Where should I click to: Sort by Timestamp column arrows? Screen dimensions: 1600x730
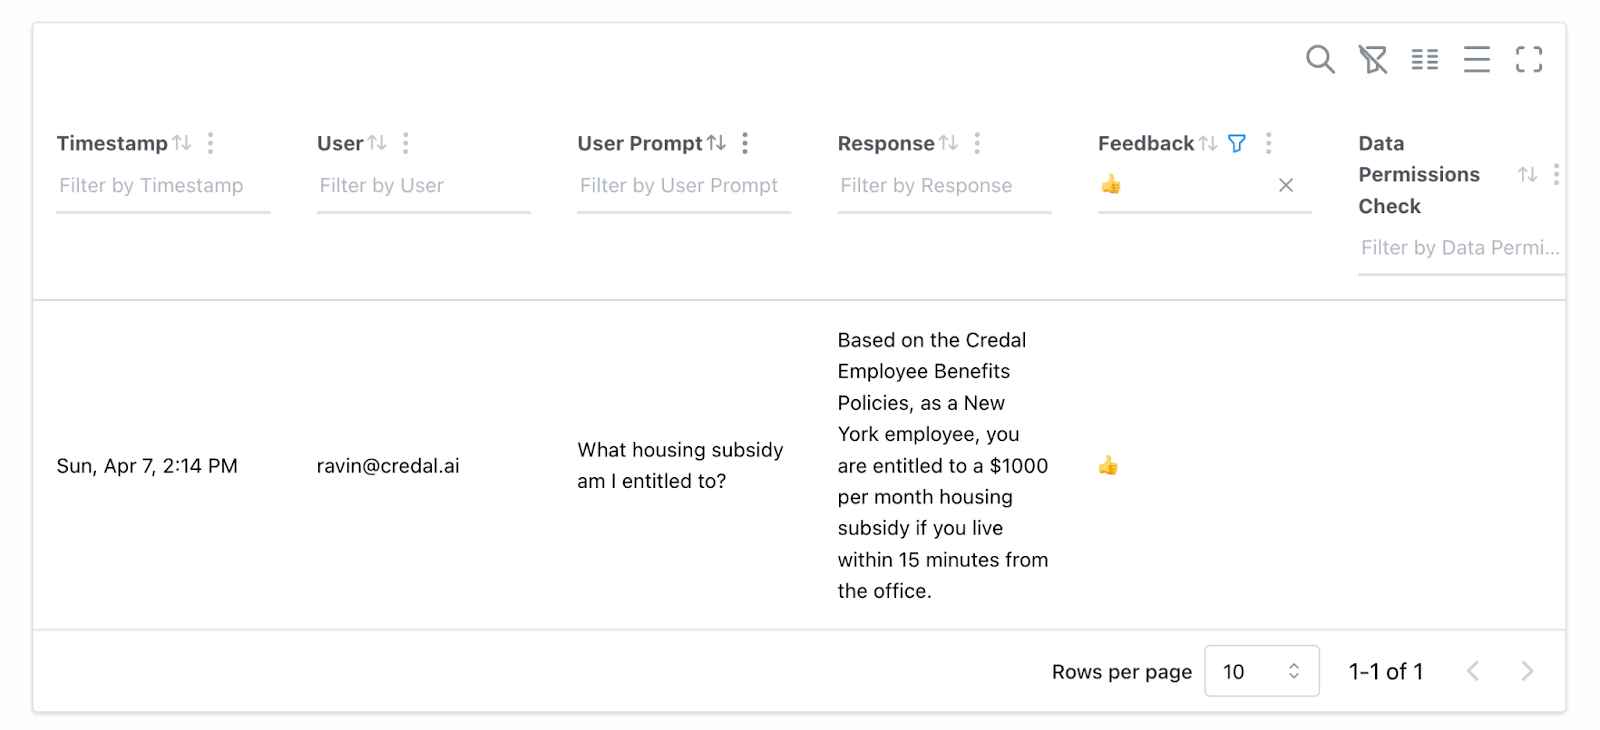pyautogui.click(x=181, y=143)
